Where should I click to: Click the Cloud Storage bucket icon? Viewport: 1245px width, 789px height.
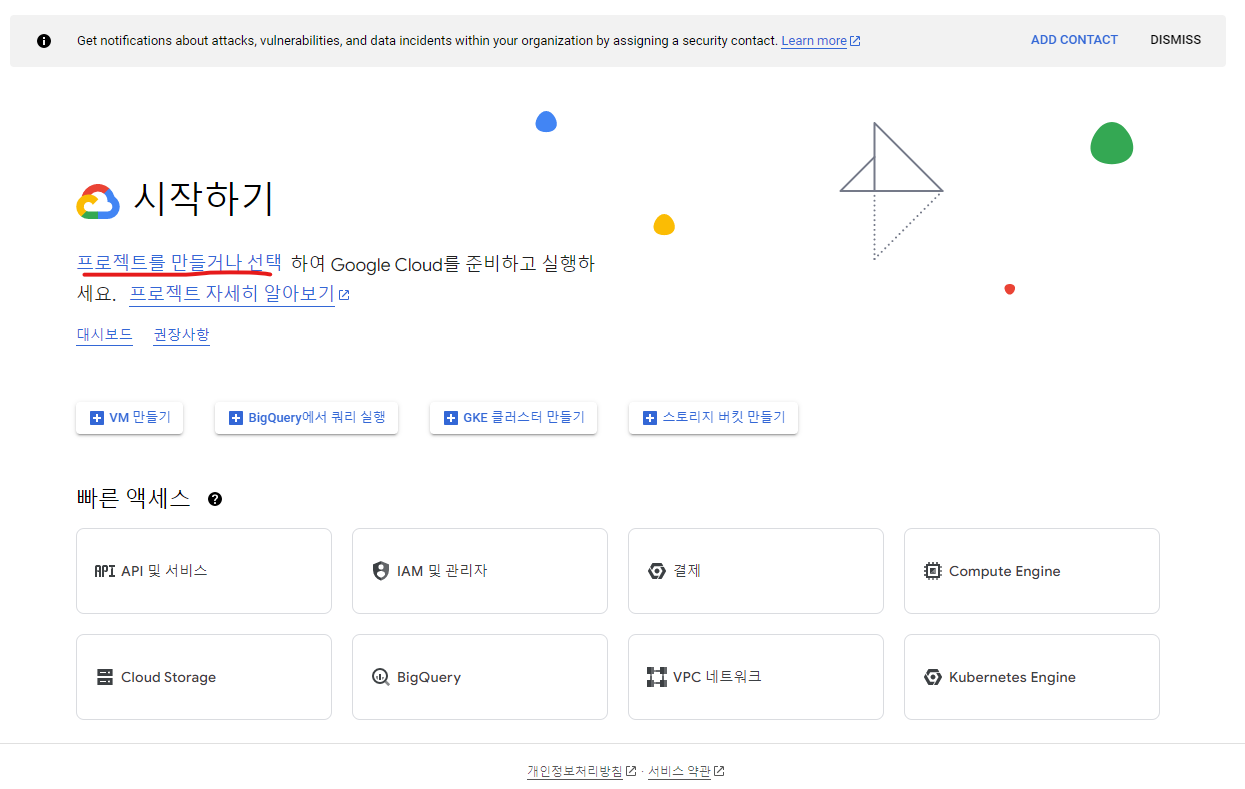105,677
